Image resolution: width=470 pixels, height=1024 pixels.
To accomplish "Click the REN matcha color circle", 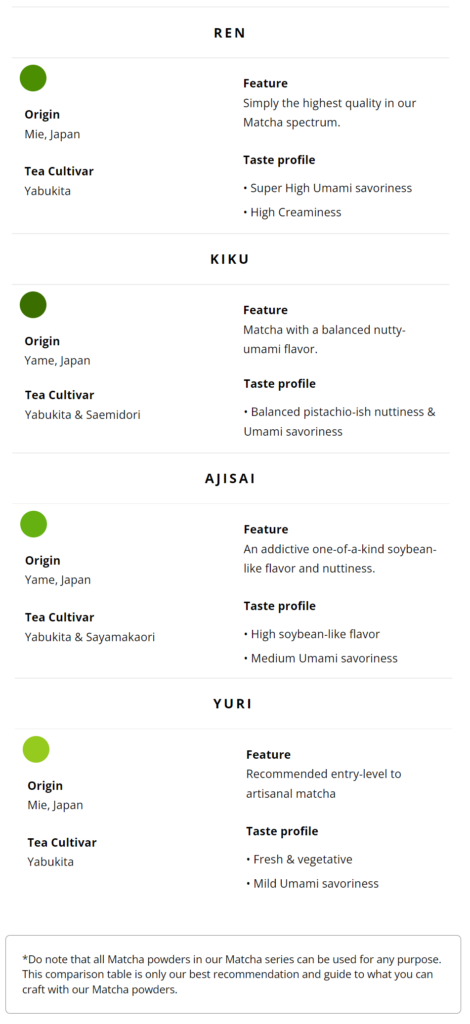I will (x=33, y=78).
